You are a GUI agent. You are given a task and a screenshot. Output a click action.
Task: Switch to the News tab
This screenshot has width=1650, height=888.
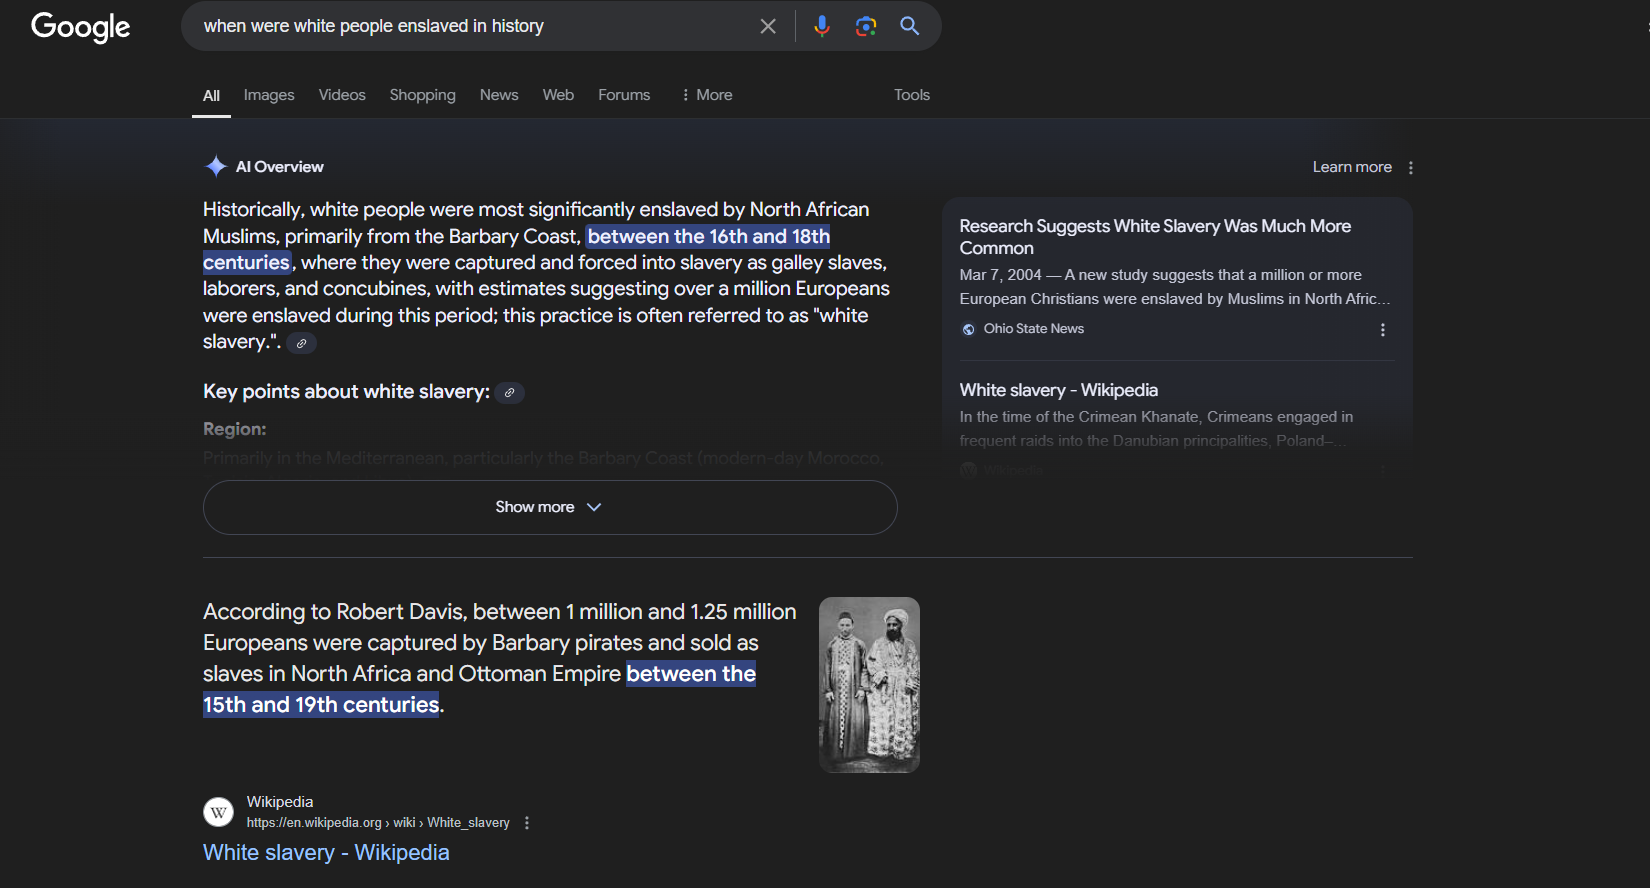498,95
